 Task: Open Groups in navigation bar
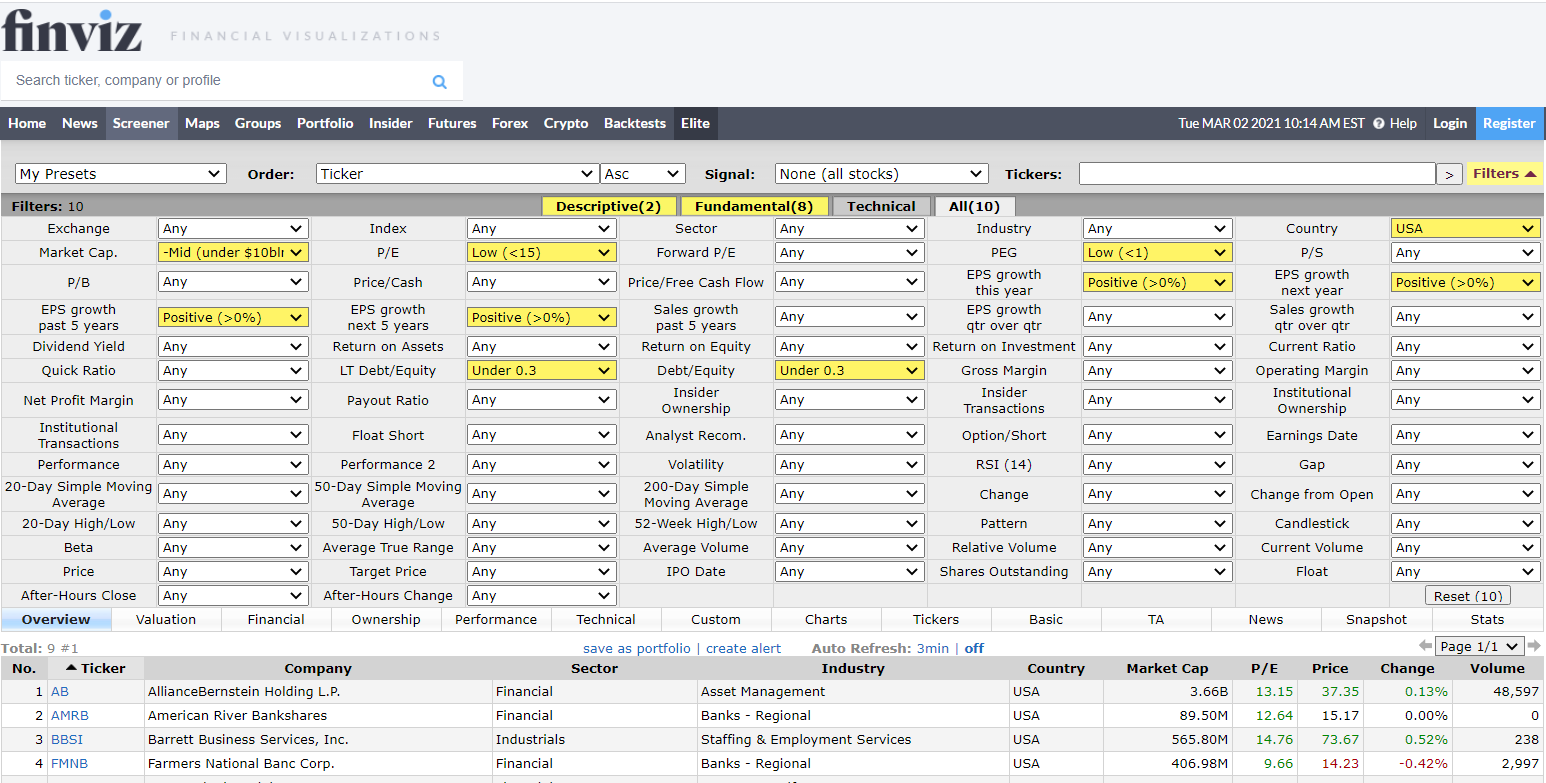coord(258,124)
